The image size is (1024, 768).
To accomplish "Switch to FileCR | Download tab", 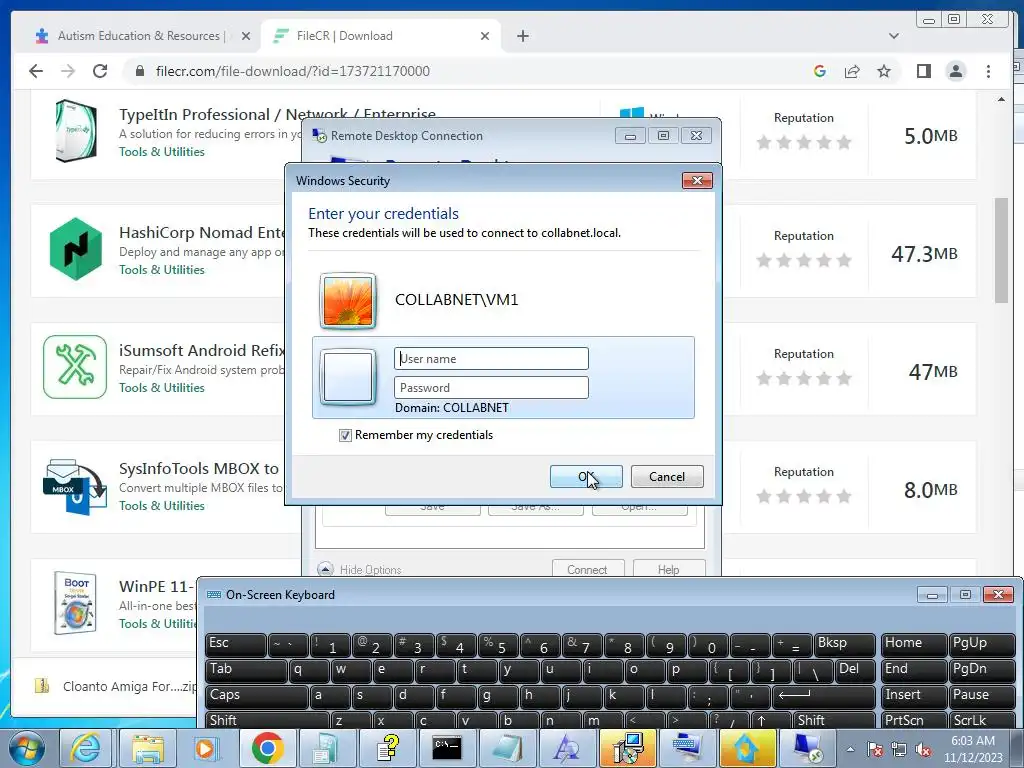I will (383, 36).
